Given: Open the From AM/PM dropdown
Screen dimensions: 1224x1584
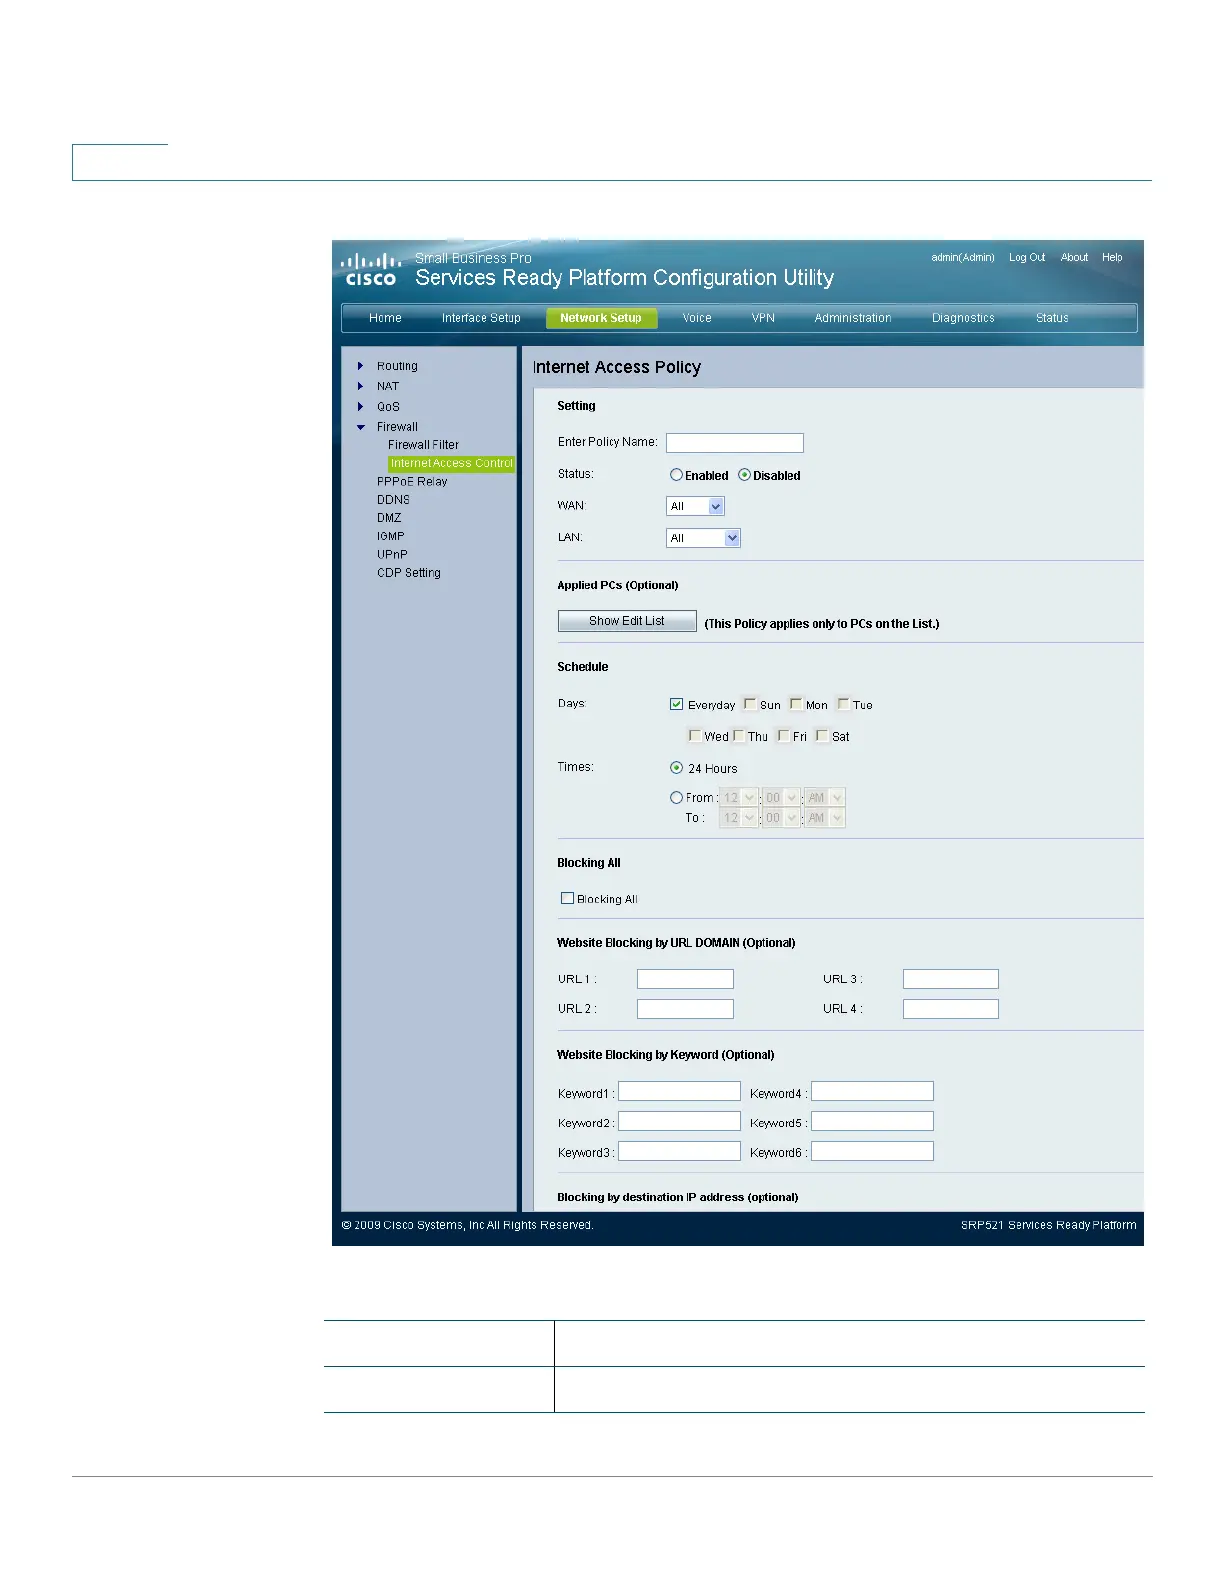Looking at the screenshot, I should pos(825,798).
